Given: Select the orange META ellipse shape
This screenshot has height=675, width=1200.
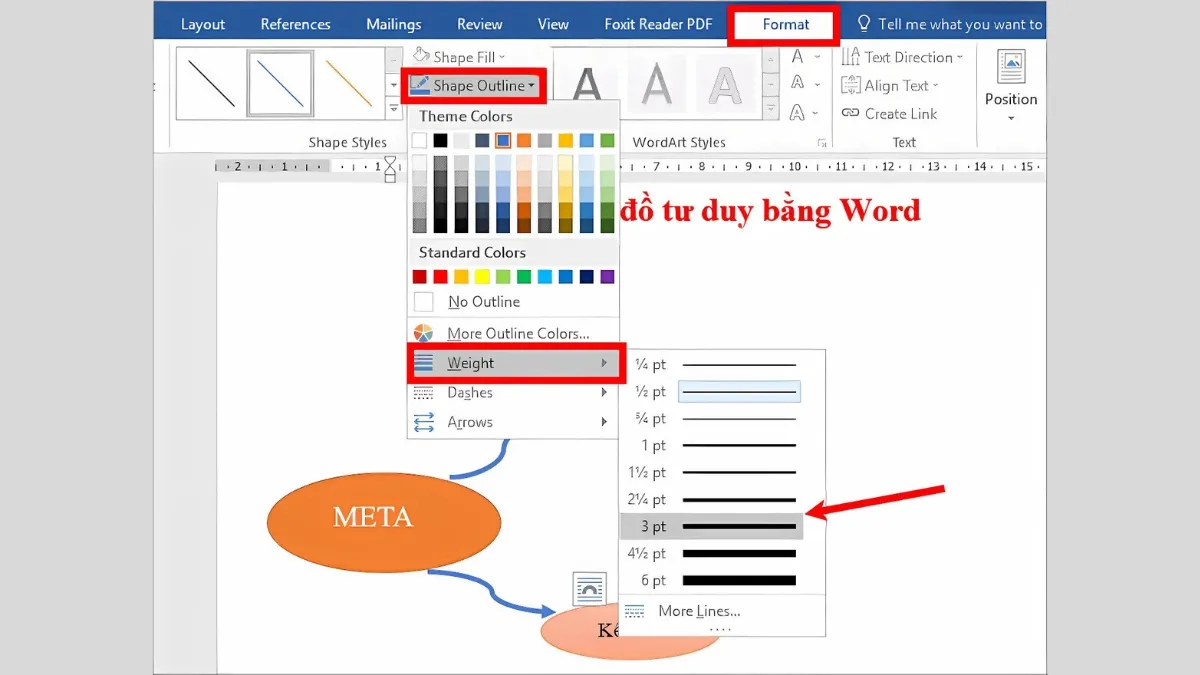Looking at the screenshot, I should pyautogui.click(x=383, y=522).
